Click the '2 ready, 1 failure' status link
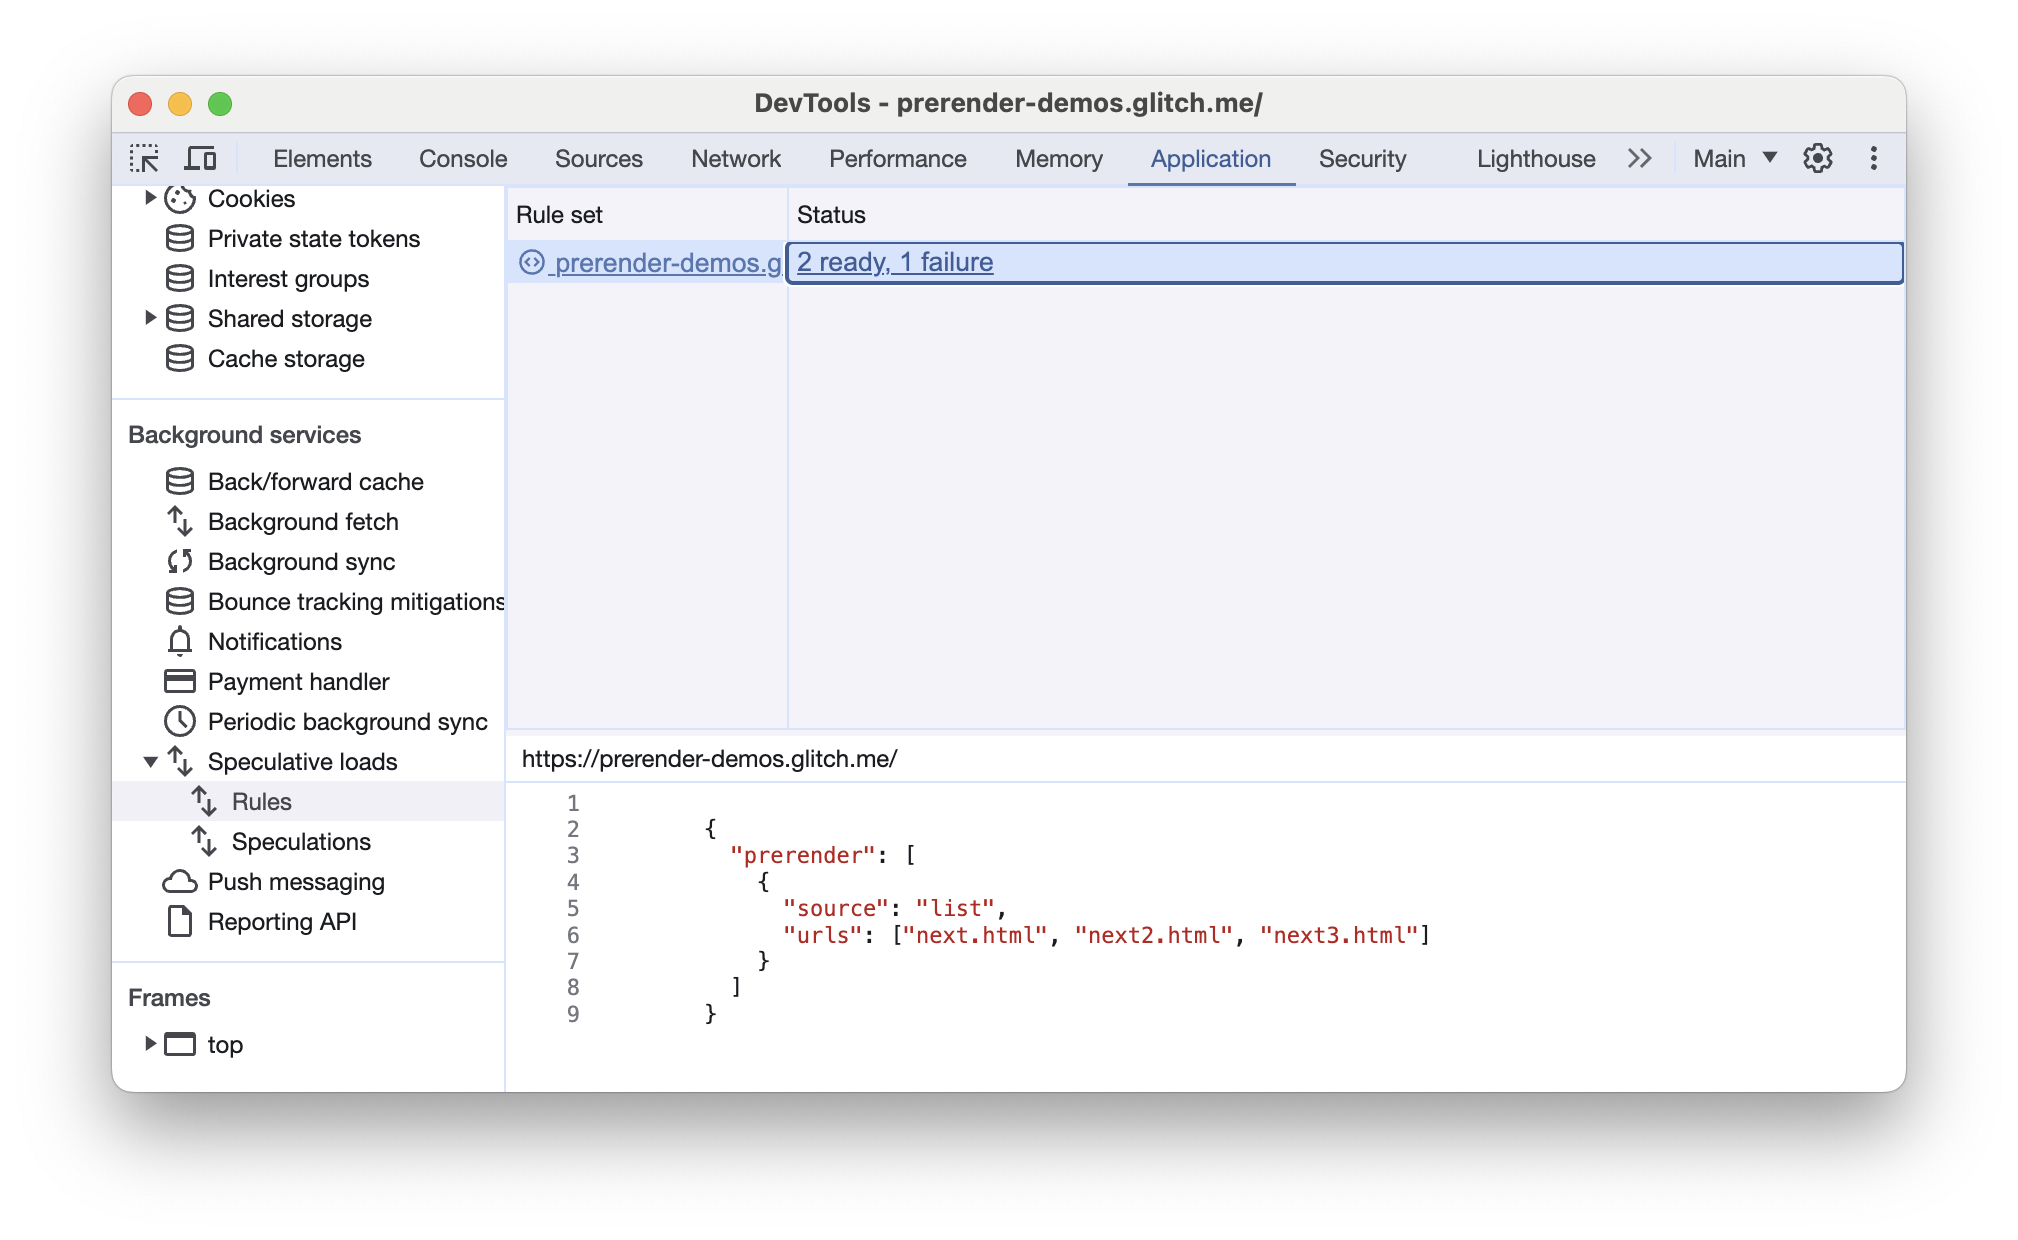This screenshot has width=2018, height=1240. tap(895, 261)
